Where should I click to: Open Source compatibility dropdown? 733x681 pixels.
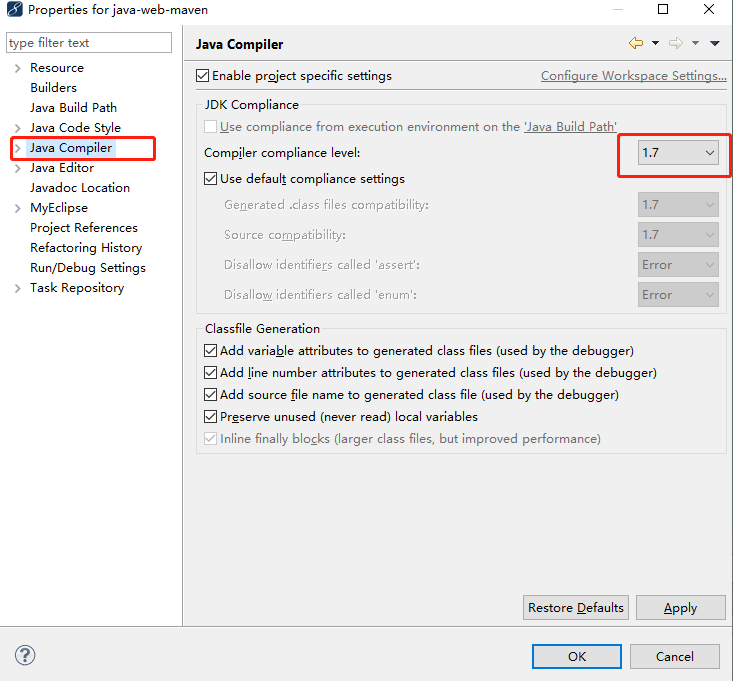678,235
